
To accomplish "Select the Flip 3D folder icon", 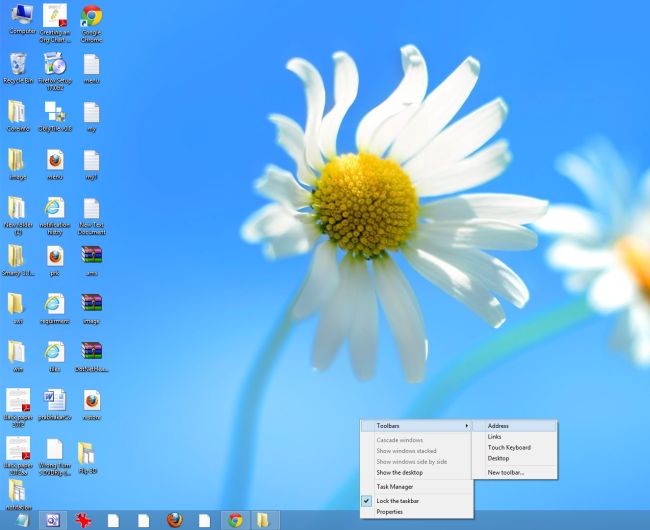I will tap(87, 458).
